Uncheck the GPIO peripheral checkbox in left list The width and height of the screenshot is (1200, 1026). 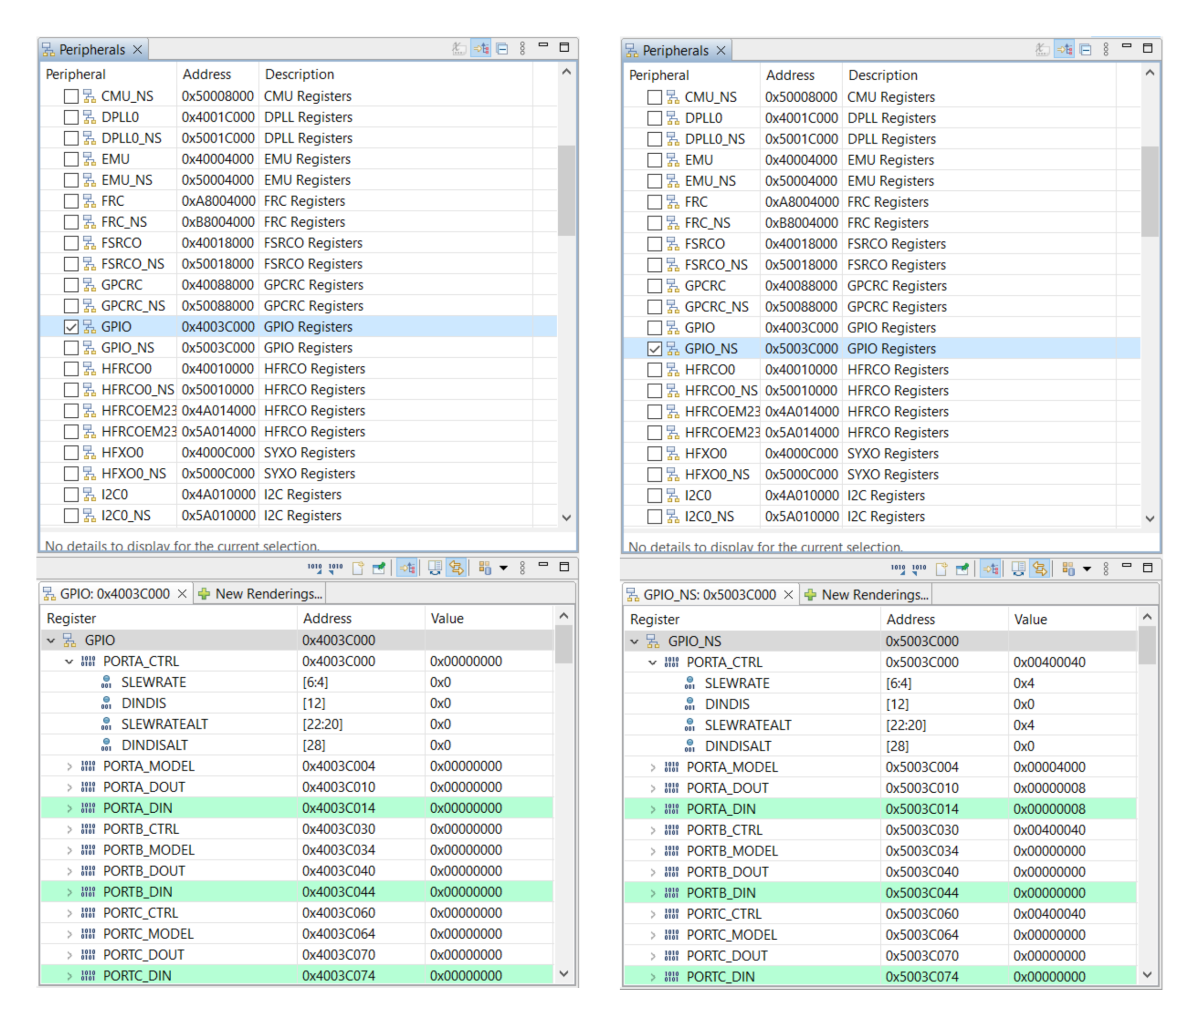coord(71,327)
